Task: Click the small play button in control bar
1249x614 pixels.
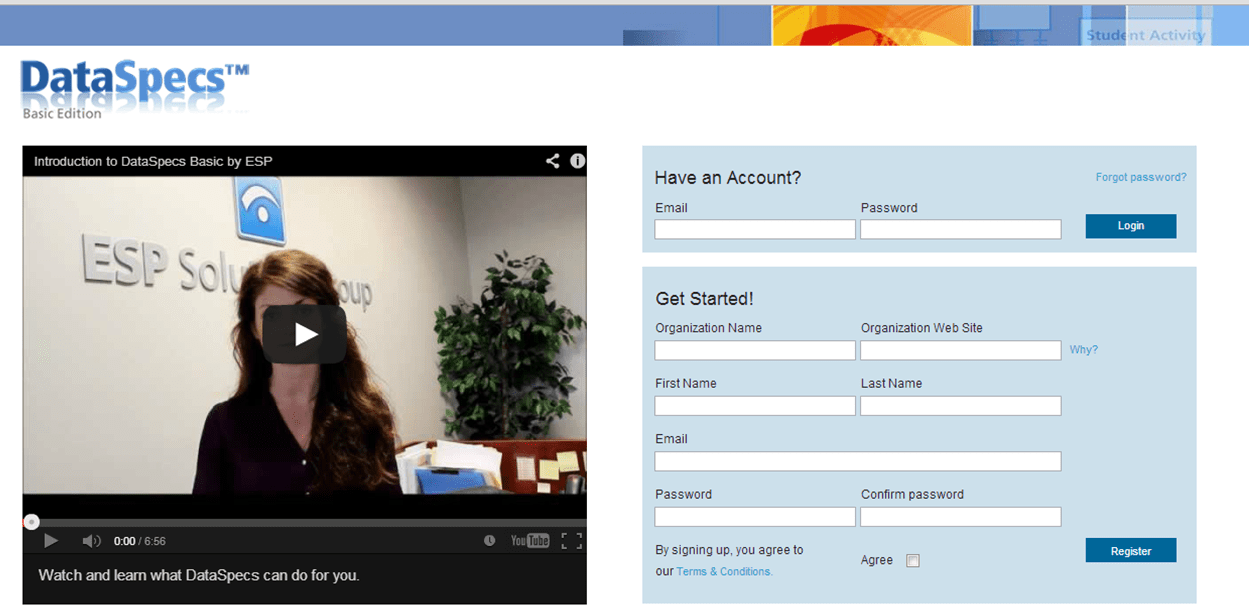Action: [51, 541]
